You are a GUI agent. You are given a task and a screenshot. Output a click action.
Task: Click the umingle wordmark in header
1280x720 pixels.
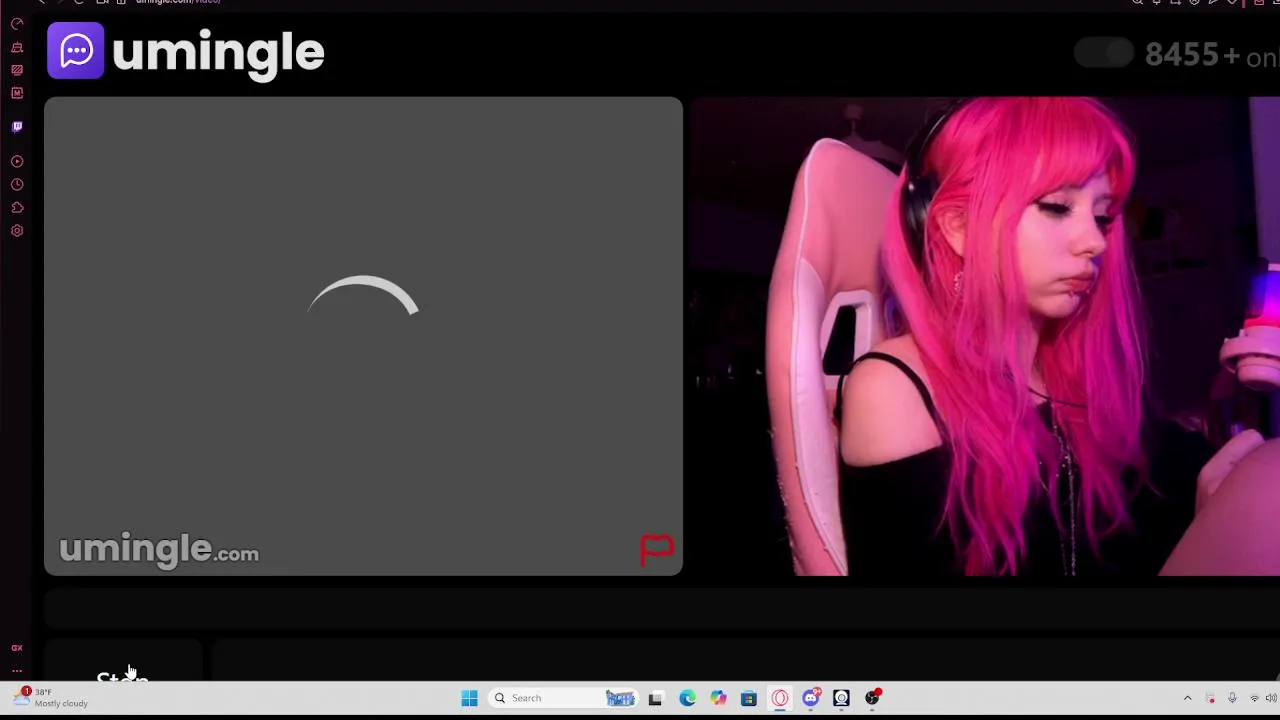(x=218, y=53)
